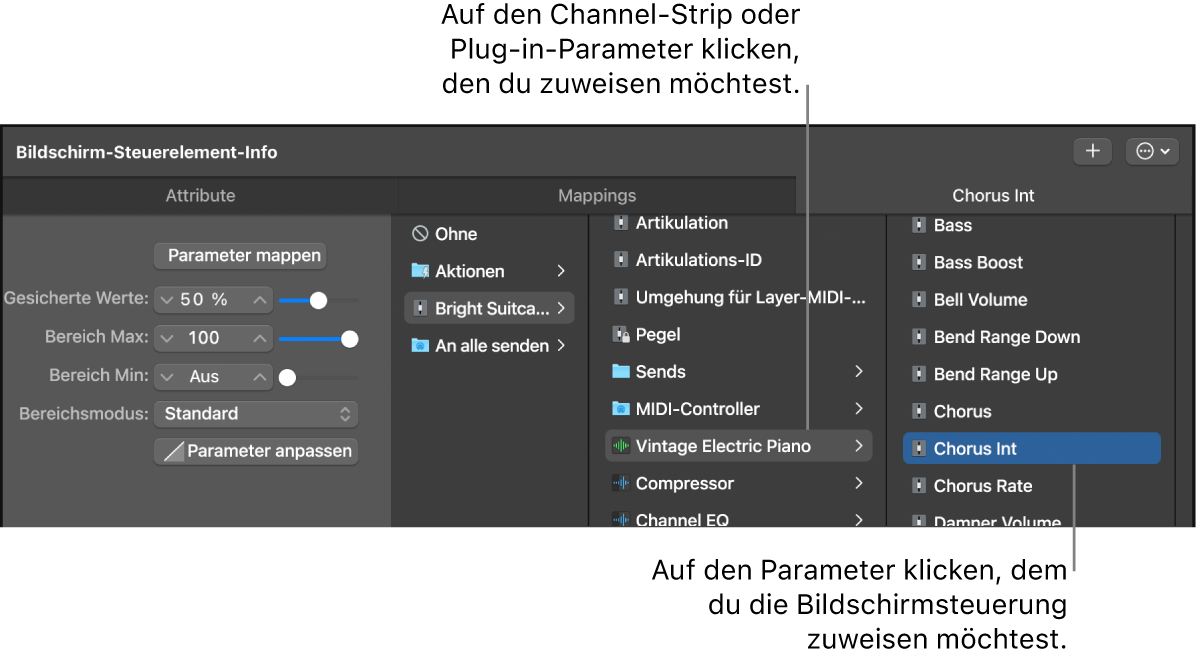The width and height of the screenshot is (1197, 657).
Task: Click the fader icon beside Chorus Rate
Action: pos(918,485)
